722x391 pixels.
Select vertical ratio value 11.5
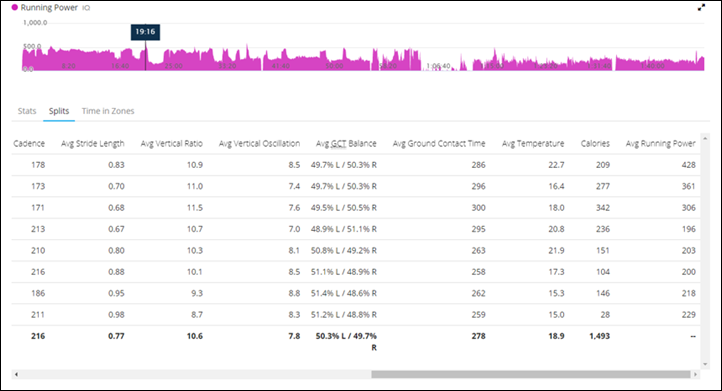pos(195,208)
